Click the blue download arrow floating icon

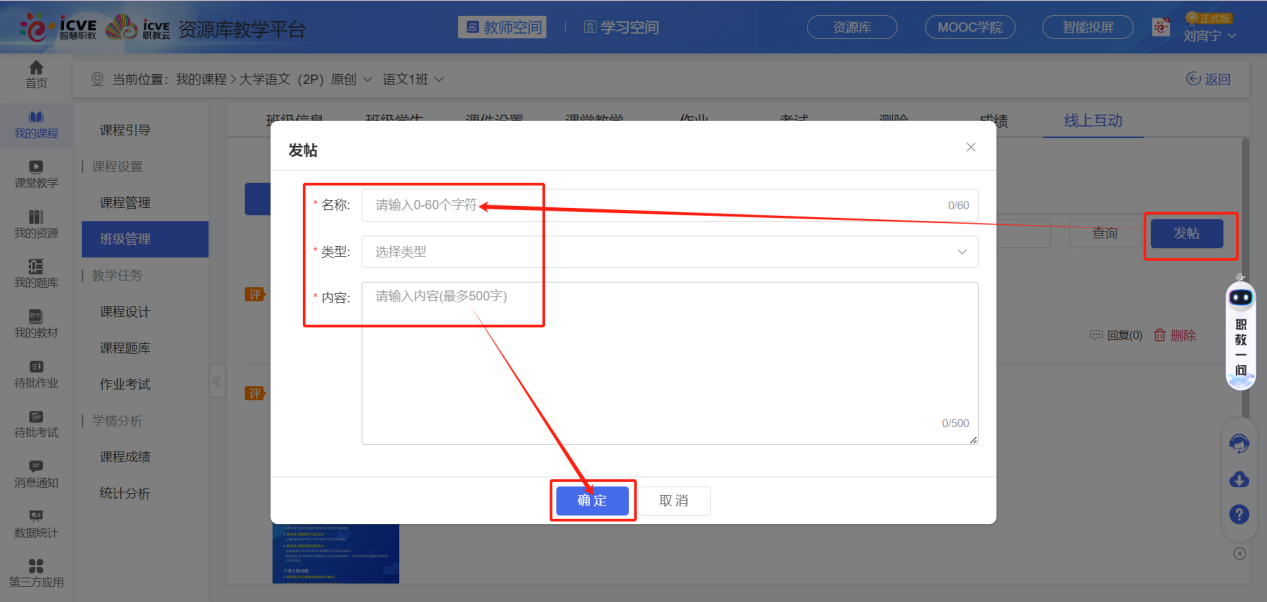pos(1238,479)
